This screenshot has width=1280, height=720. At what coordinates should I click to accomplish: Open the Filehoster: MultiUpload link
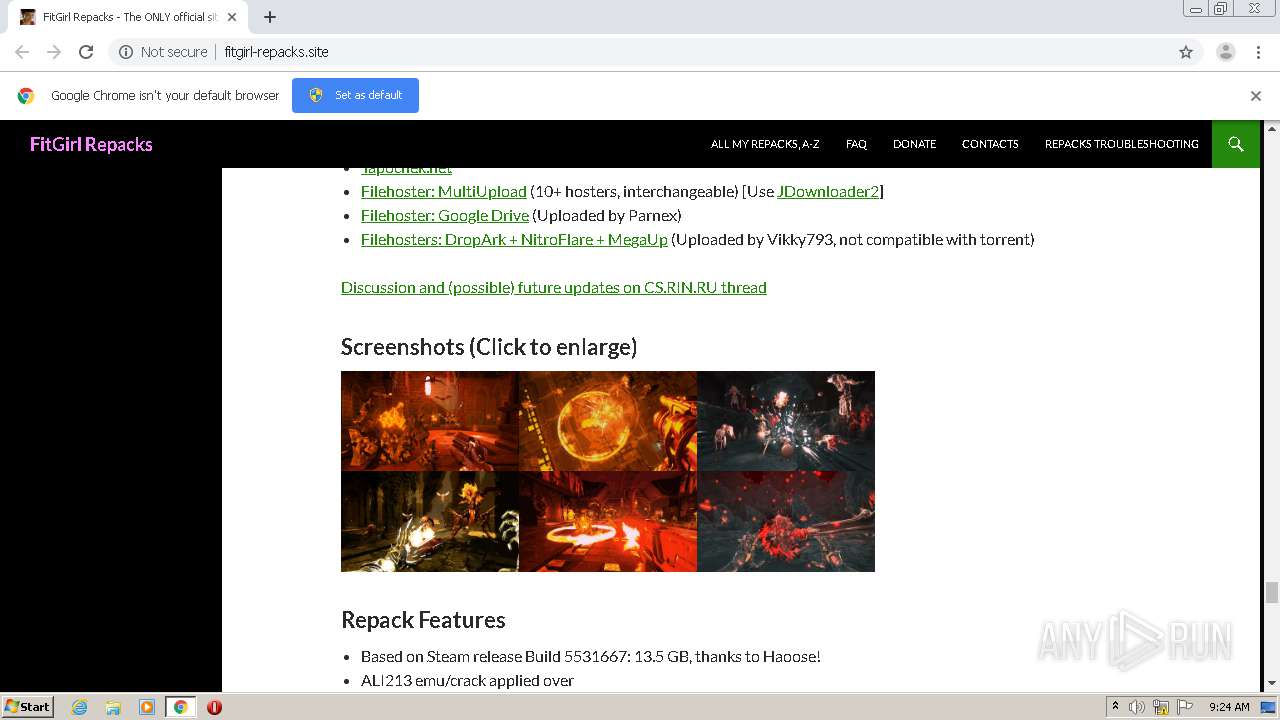tap(443, 191)
